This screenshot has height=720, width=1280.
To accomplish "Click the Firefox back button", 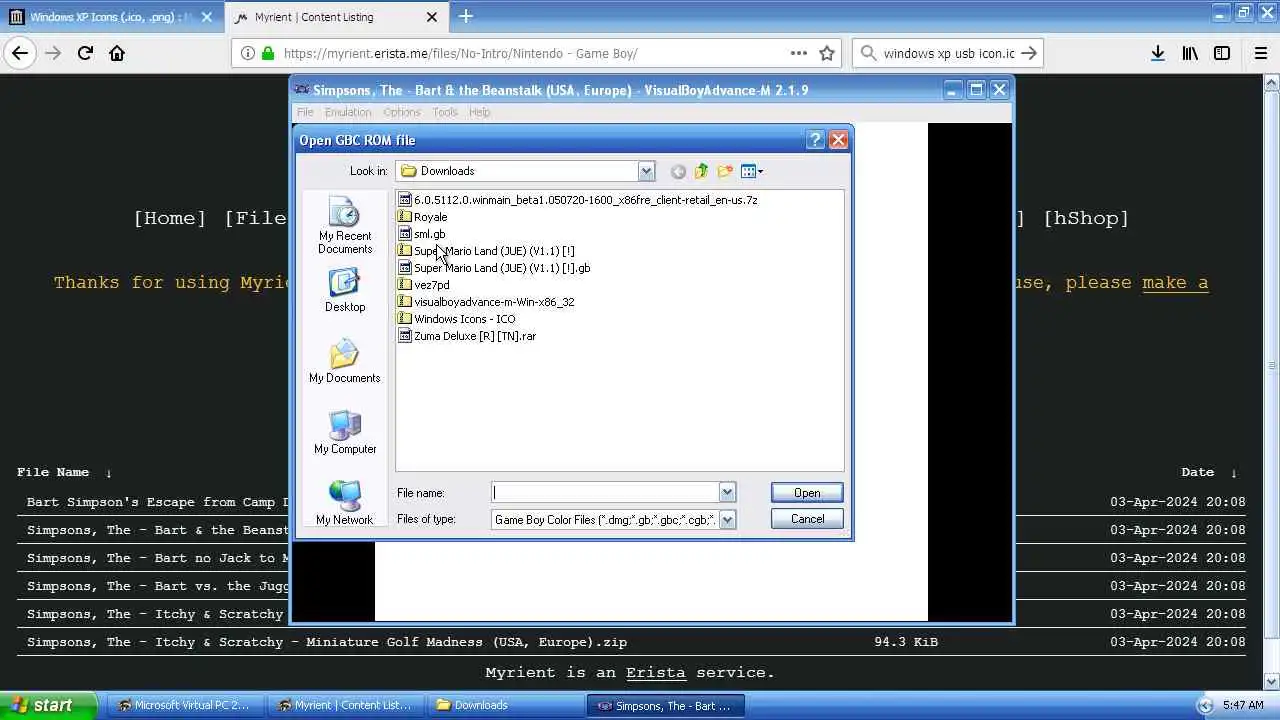I will pos(20,53).
